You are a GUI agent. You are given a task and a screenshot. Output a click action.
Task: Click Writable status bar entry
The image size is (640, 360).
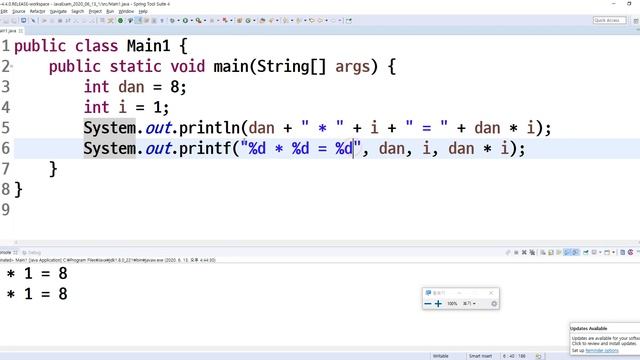point(440,356)
